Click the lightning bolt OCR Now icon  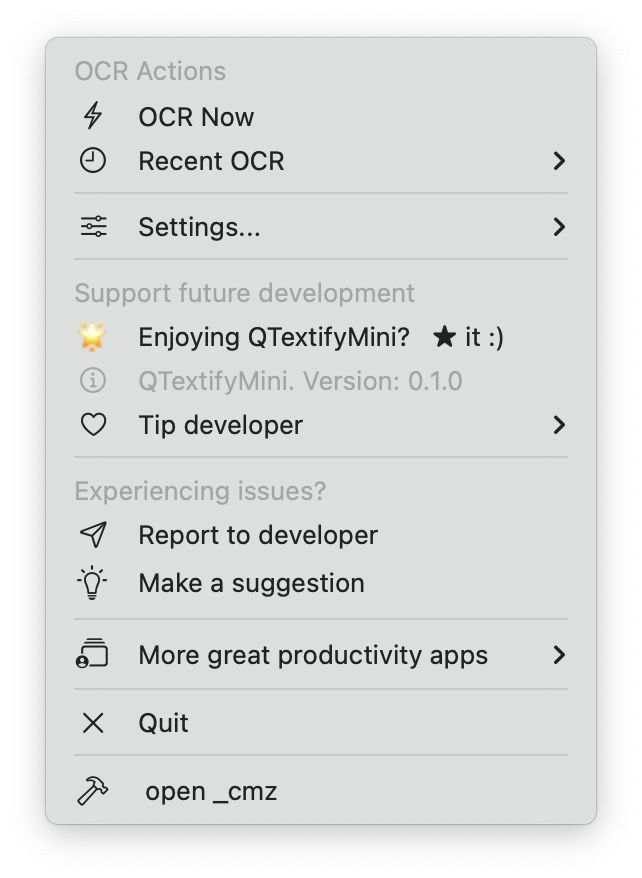[93, 116]
